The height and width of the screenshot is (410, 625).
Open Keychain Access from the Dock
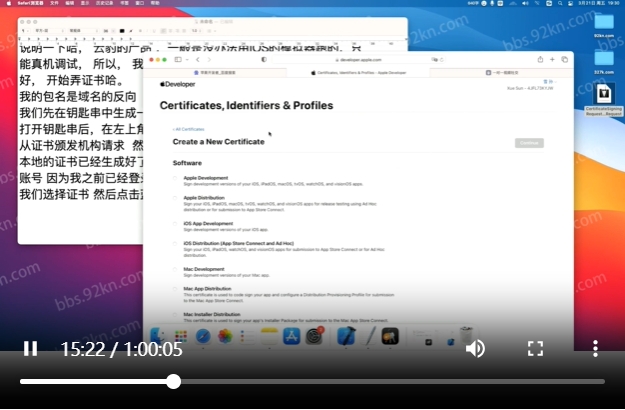point(390,336)
